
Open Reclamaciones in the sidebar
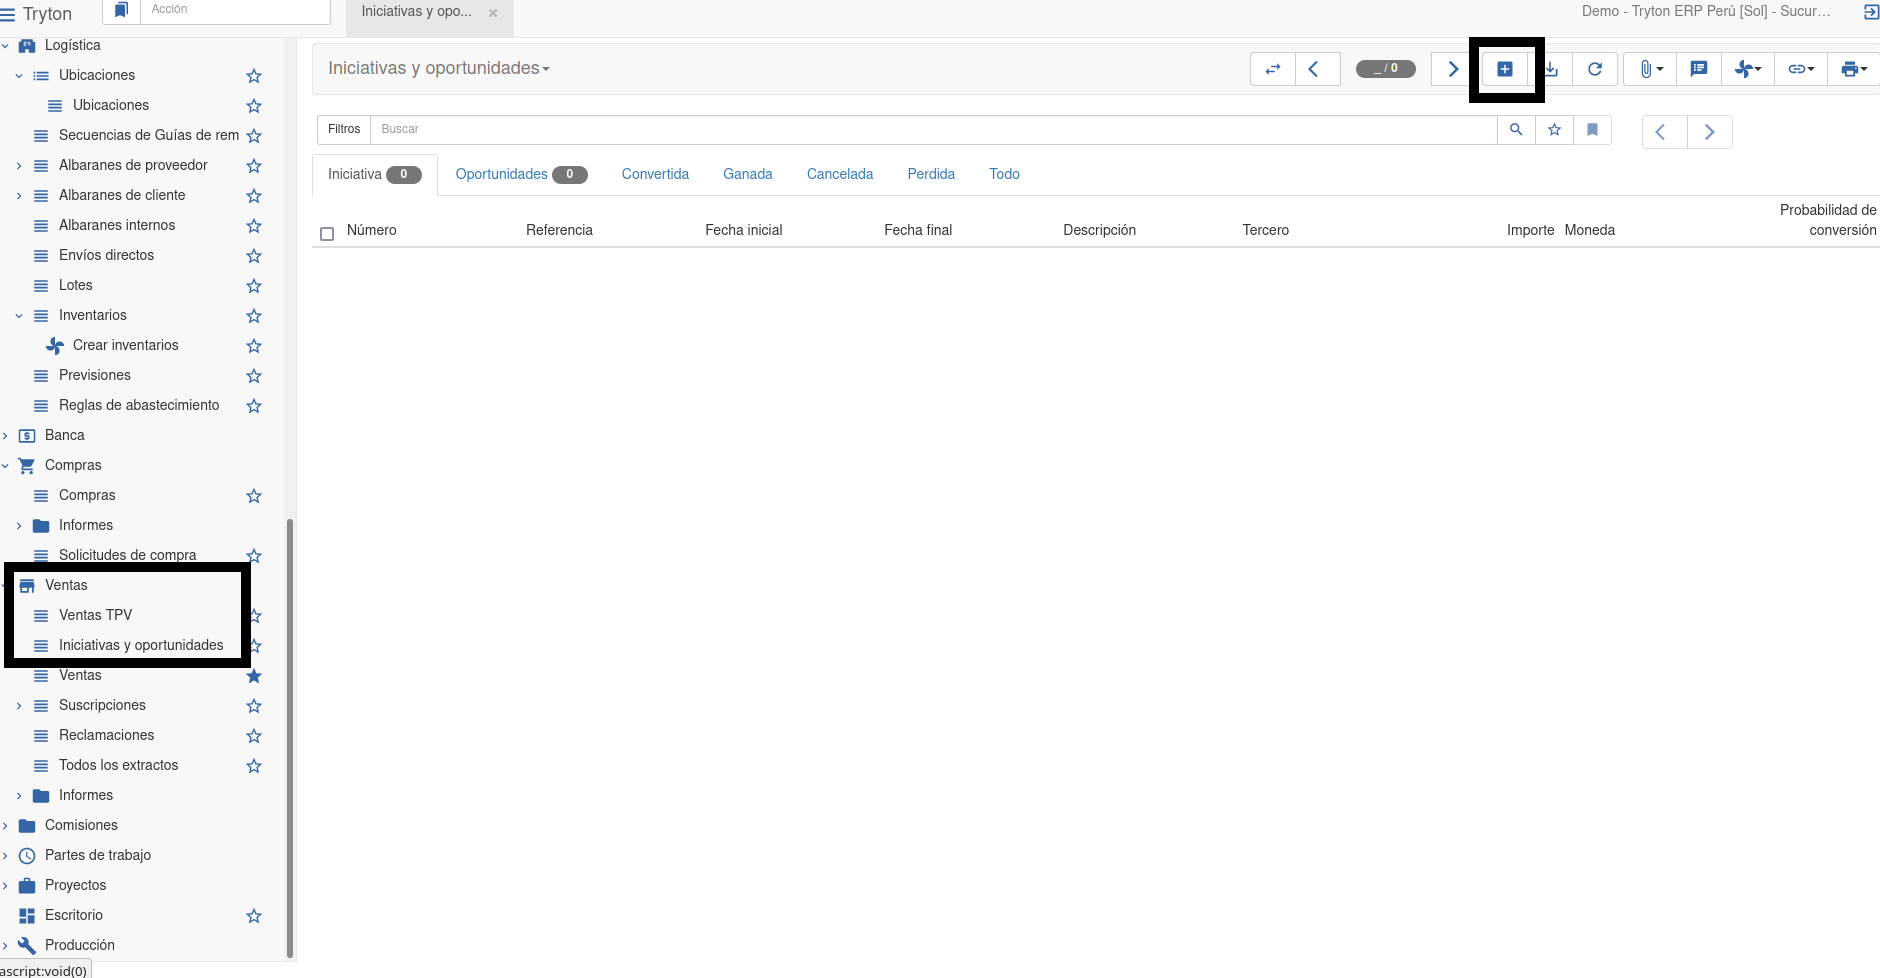pos(106,735)
